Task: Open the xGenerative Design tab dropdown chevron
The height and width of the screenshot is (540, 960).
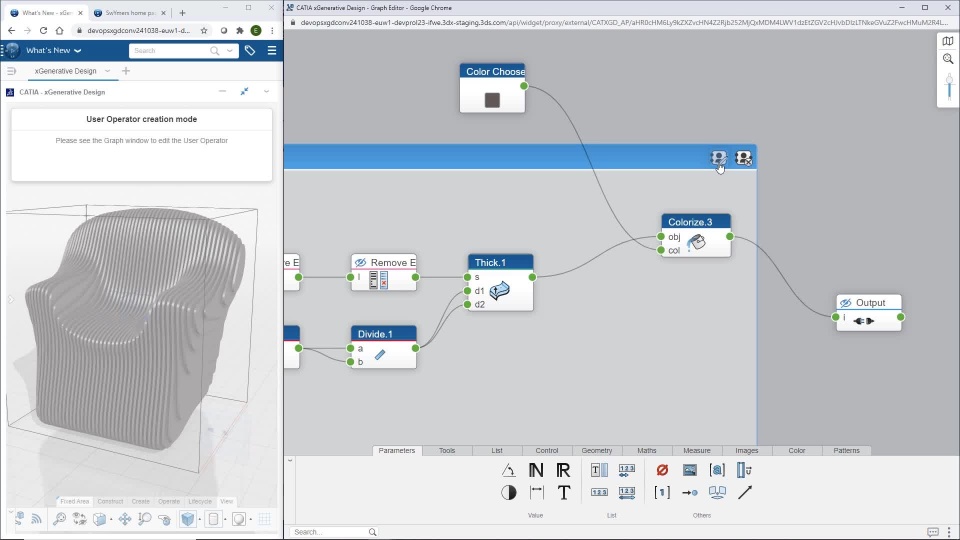Action: tap(107, 71)
